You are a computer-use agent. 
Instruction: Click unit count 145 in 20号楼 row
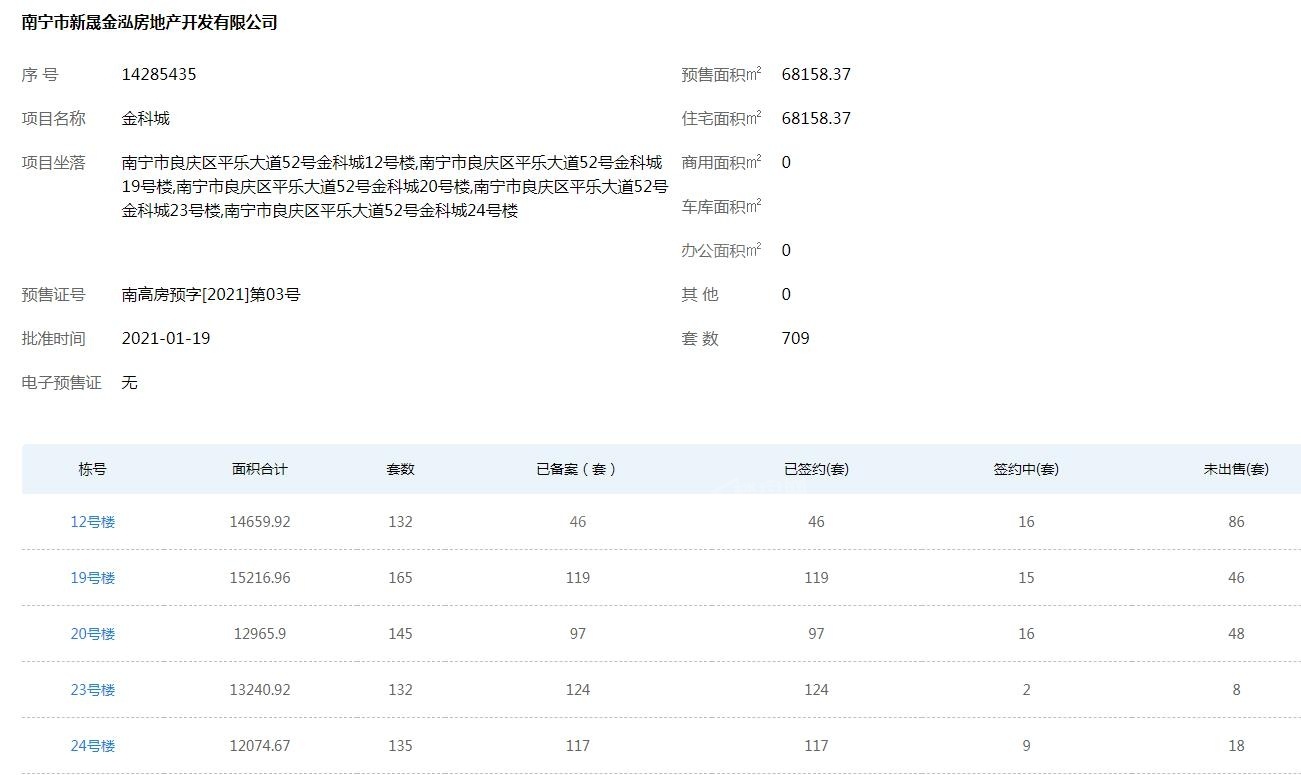point(401,634)
